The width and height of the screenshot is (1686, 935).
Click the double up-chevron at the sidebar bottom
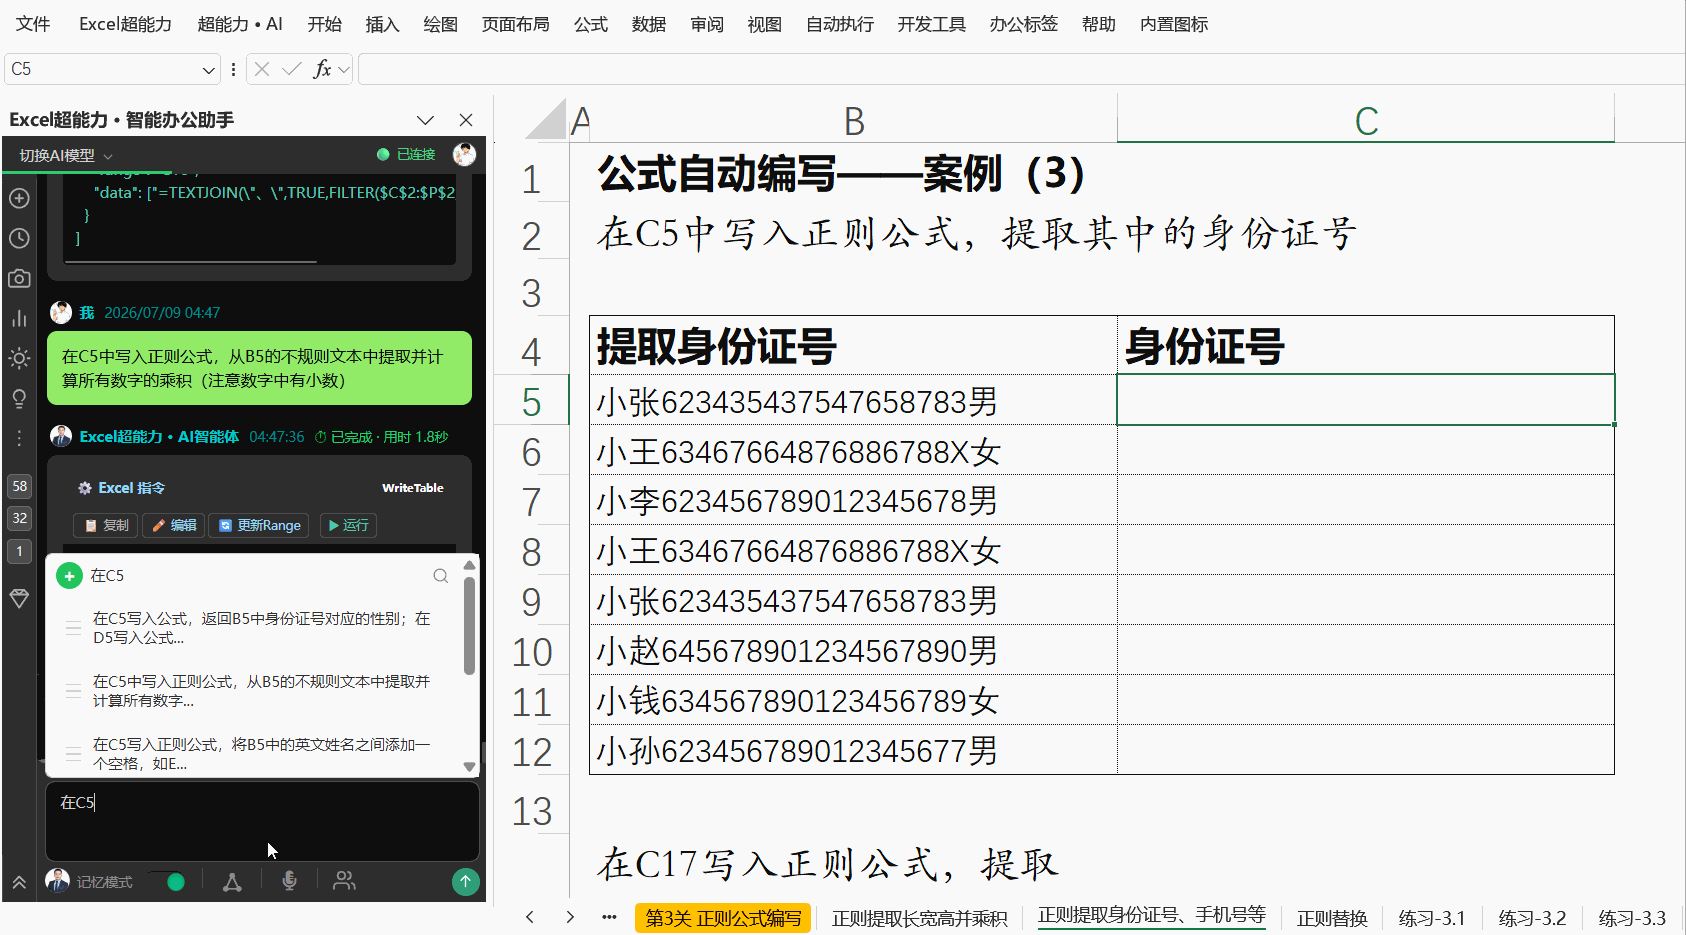19,882
